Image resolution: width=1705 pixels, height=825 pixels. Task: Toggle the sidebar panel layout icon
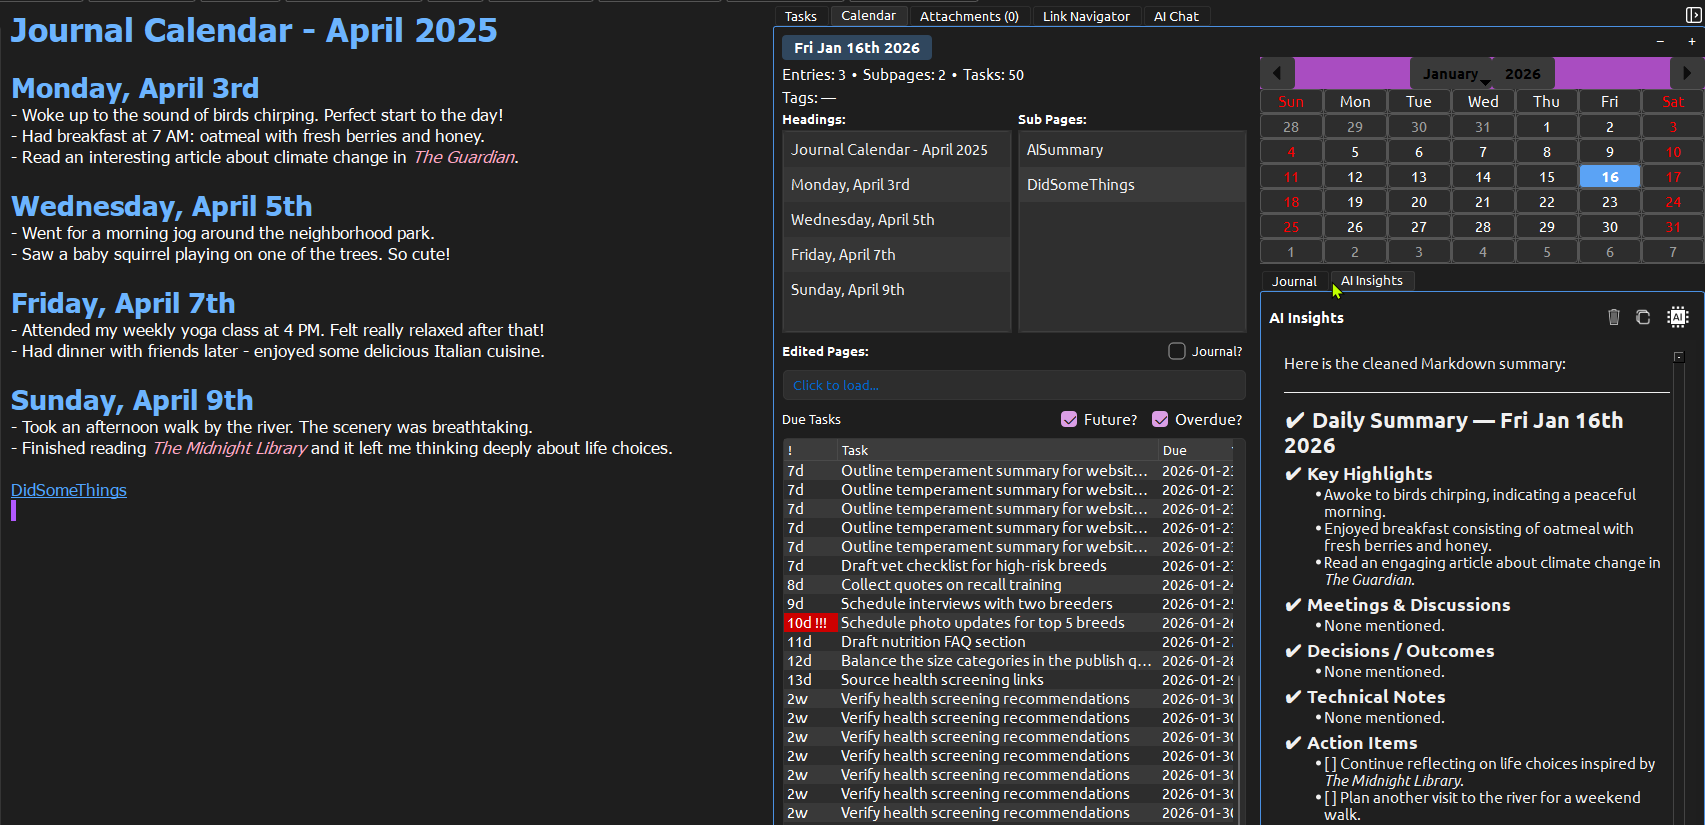(1693, 15)
